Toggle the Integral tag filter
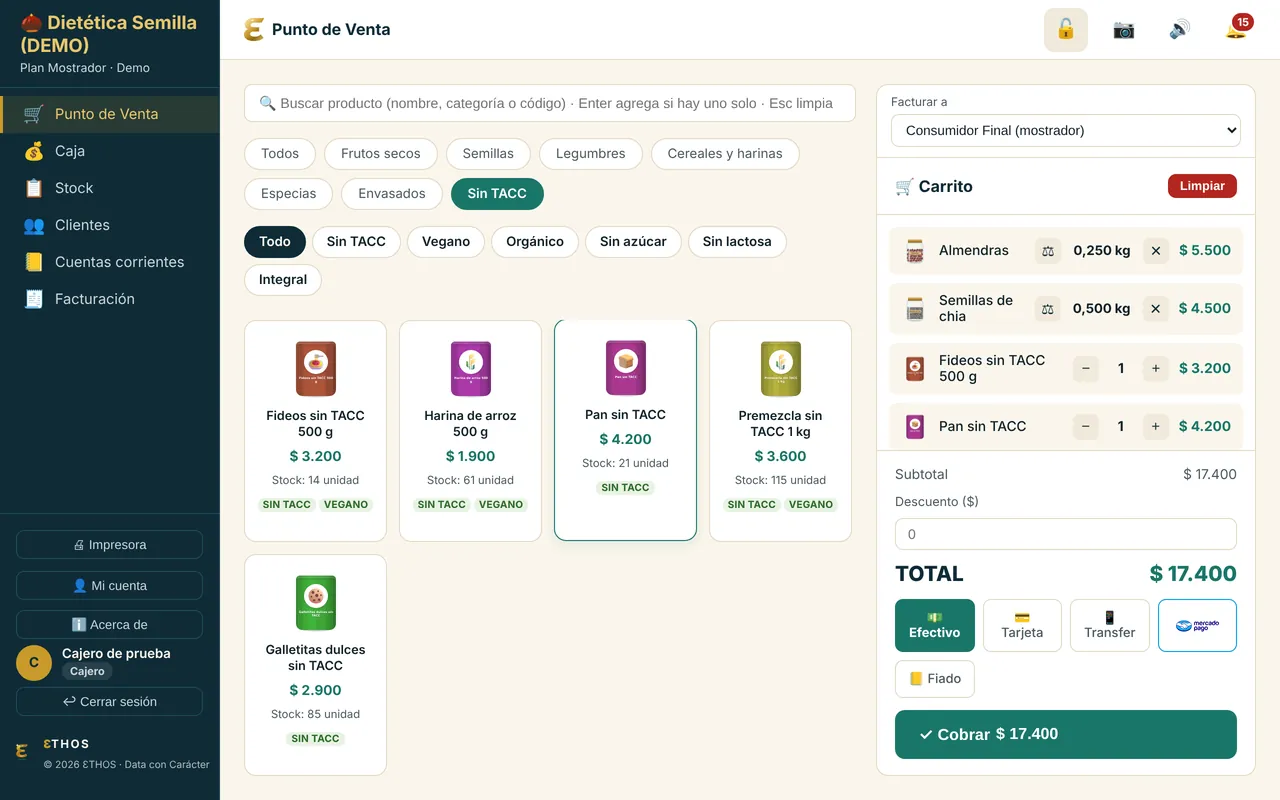Image resolution: width=1280 pixels, height=800 pixels. 283,280
